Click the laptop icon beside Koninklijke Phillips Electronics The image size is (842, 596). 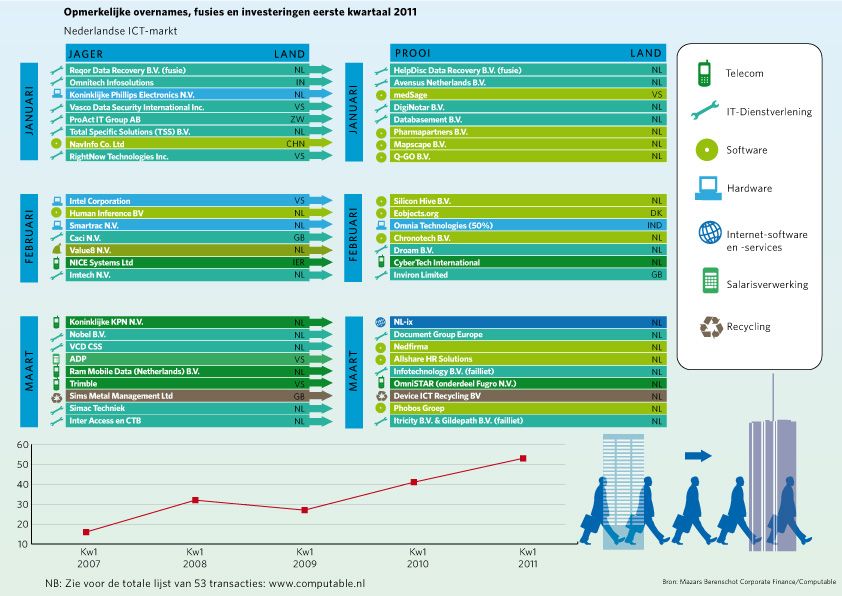(x=57, y=95)
